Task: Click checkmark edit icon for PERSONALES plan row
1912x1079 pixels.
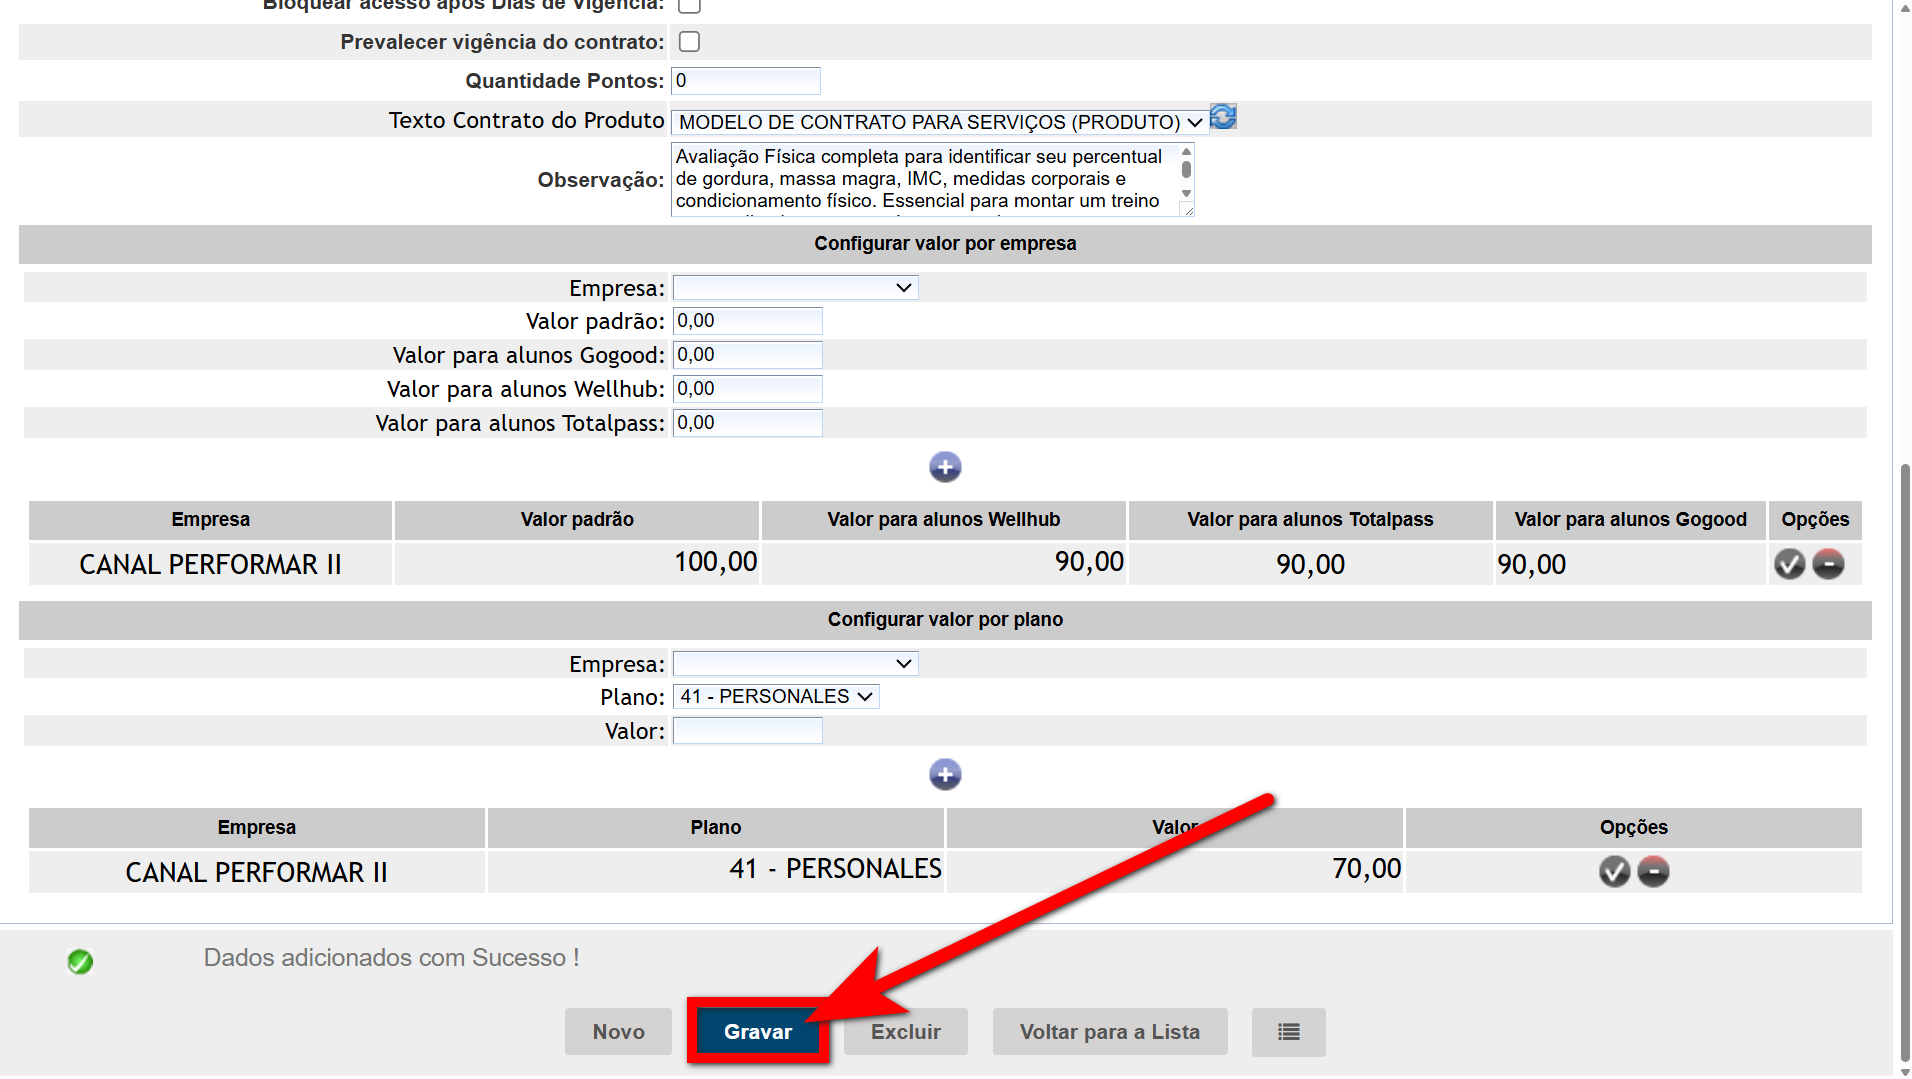Action: pyautogui.click(x=1614, y=872)
